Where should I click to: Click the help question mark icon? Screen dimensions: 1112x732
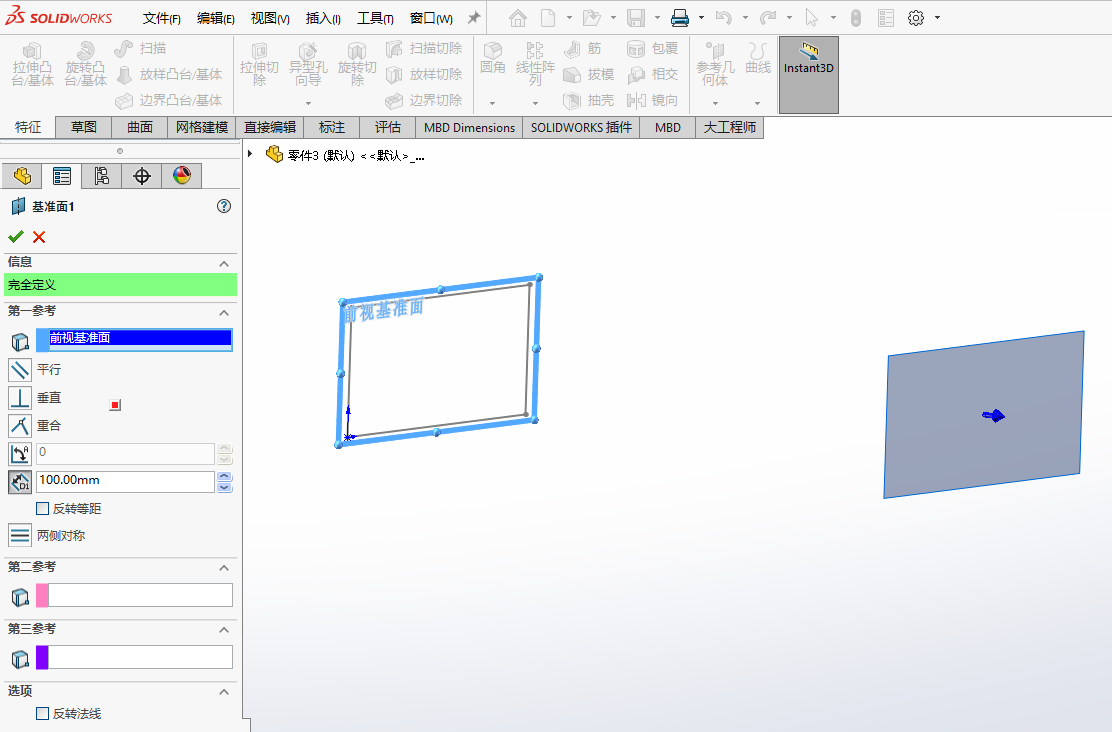pos(224,206)
